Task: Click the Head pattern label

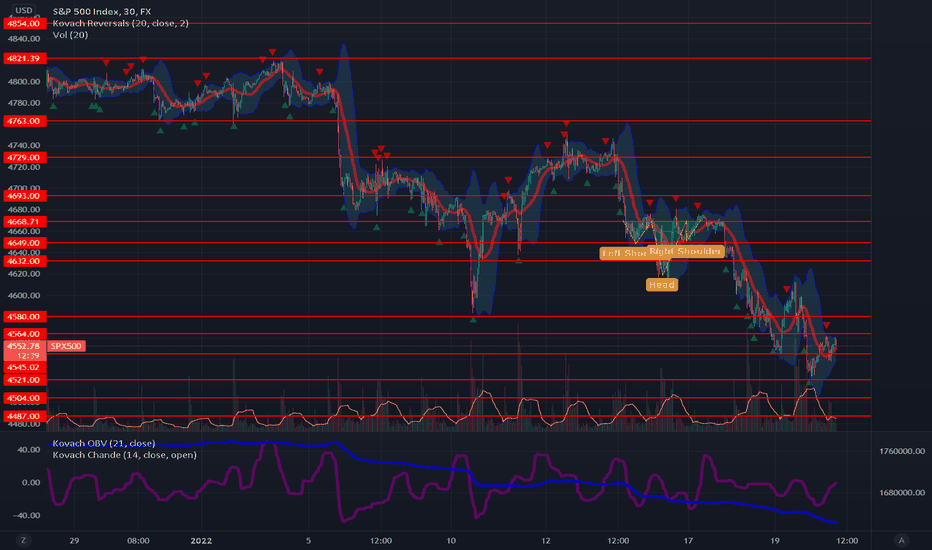Action: click(x=662, y=285)
